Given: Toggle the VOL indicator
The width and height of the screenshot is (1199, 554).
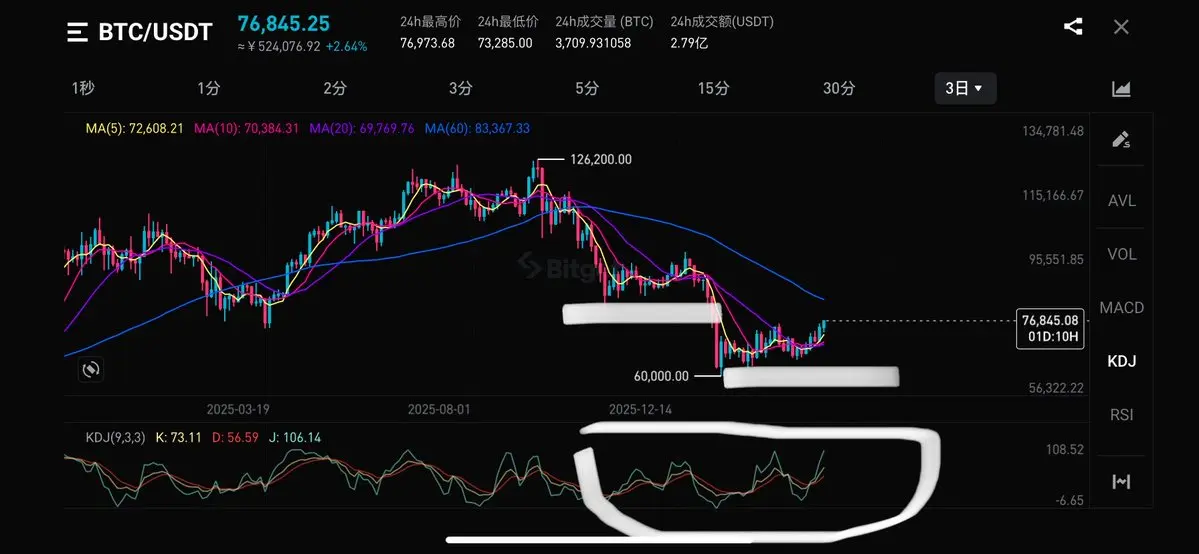Looking at the screenshot, I should [1122, 254].
